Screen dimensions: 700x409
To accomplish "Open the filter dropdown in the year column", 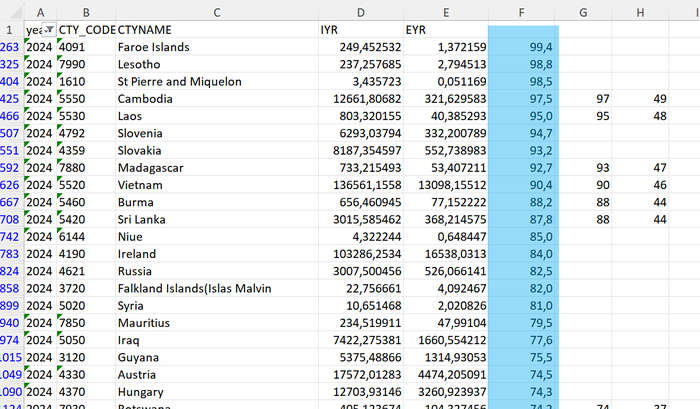I will tap(47, 30).
